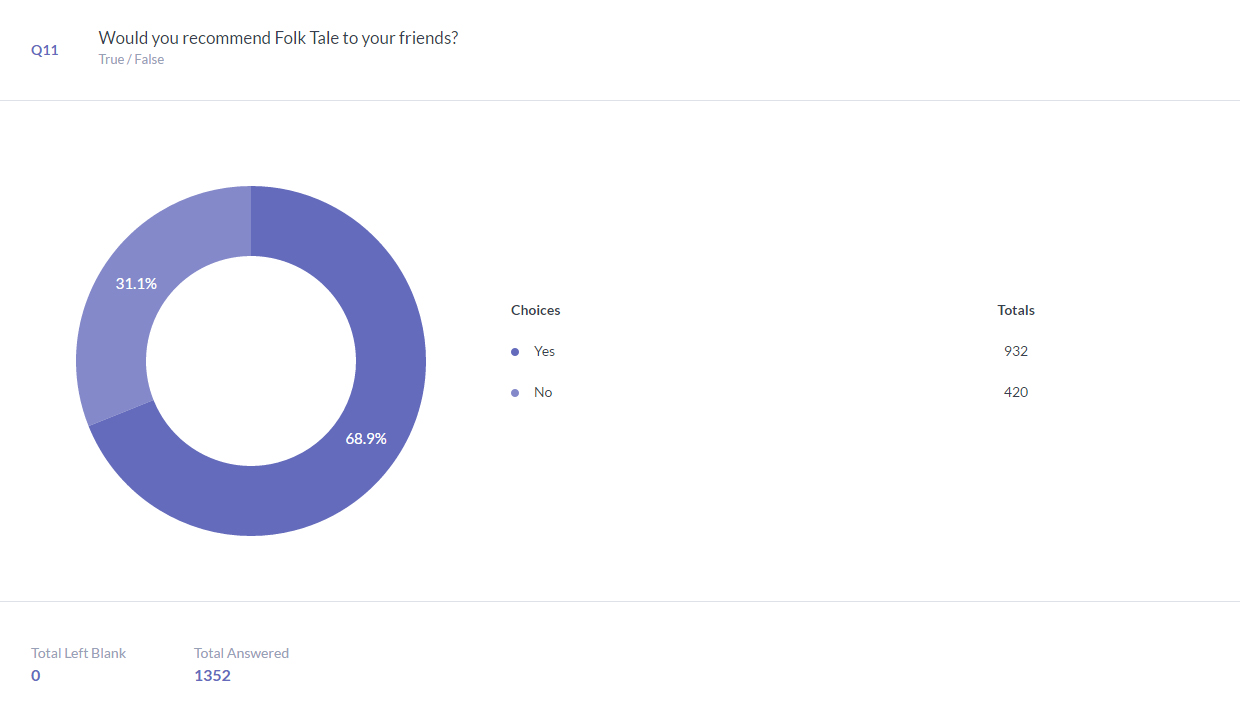1240x727 pixels.
Task: Select the Yes choice label
Action: pyautogui.click(x=544, y=351)
